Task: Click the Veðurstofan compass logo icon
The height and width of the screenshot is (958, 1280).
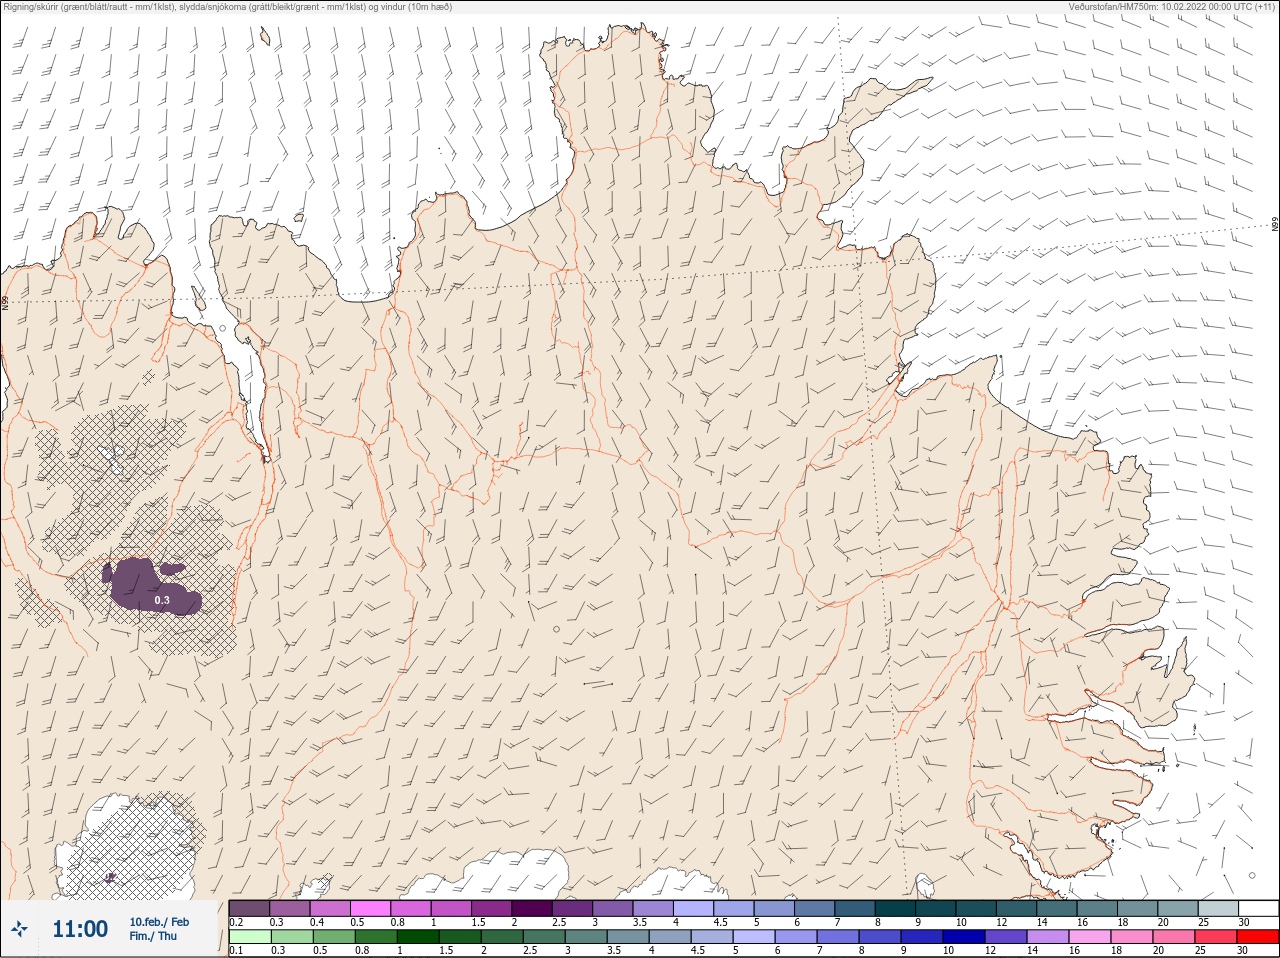Action: pyautogui.click(x=19, y=930)
